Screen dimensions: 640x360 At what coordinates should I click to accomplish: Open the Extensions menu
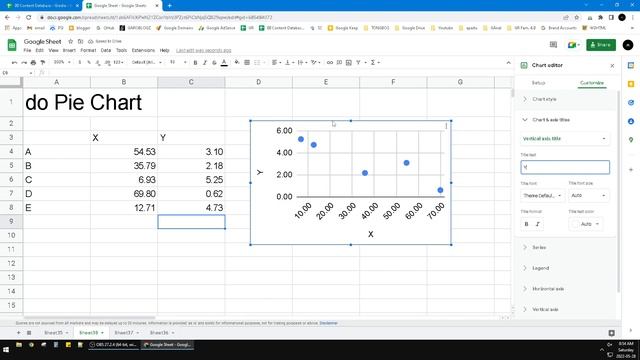[x=143, y=50]
